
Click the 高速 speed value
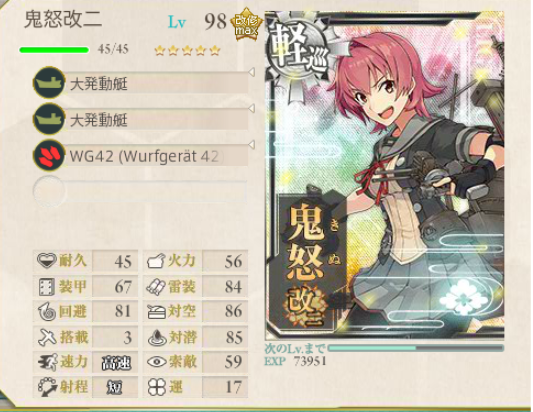(x=116, y=363)
